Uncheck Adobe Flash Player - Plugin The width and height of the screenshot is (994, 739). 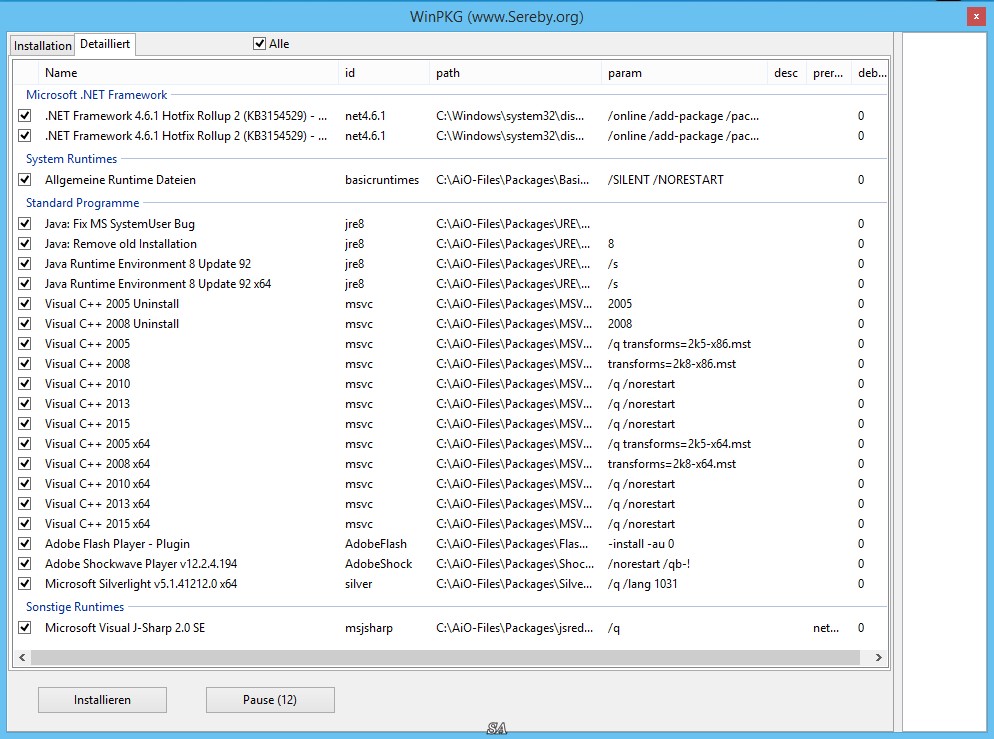[x=25, y=544]
